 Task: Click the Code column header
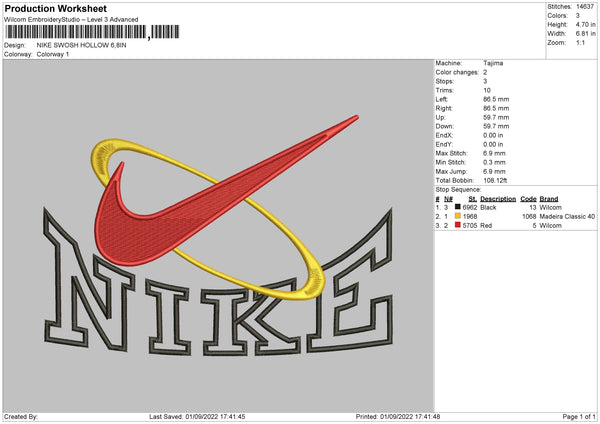[528, 199]
